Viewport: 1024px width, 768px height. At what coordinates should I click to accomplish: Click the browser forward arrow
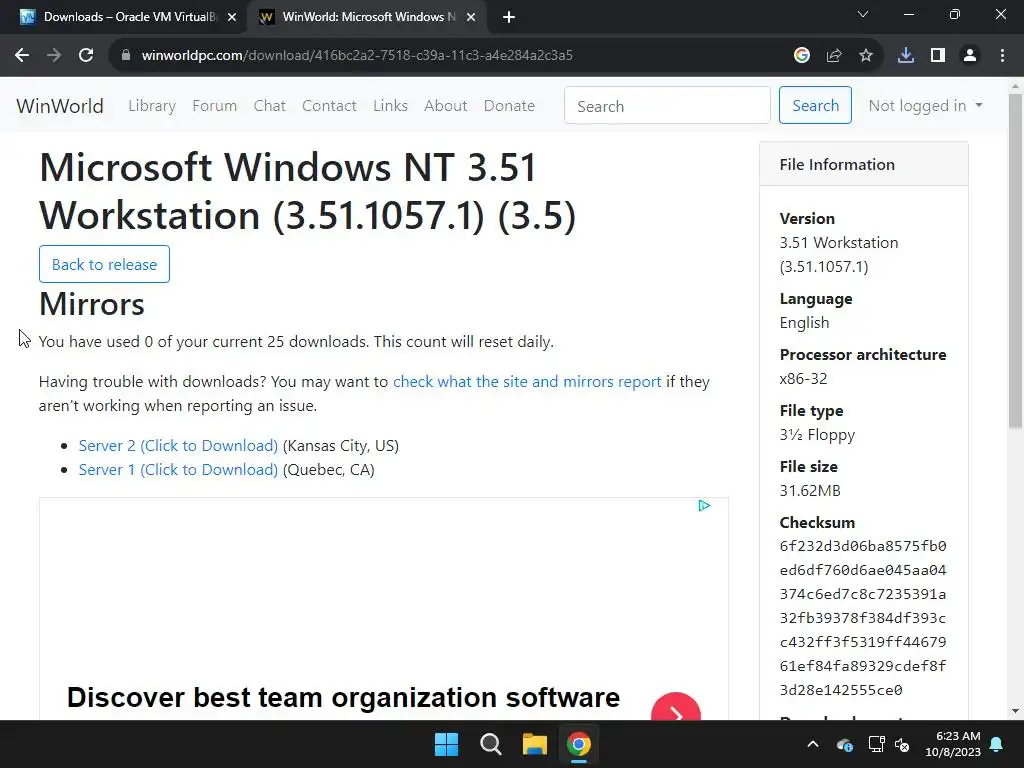[x=54, y=56]
